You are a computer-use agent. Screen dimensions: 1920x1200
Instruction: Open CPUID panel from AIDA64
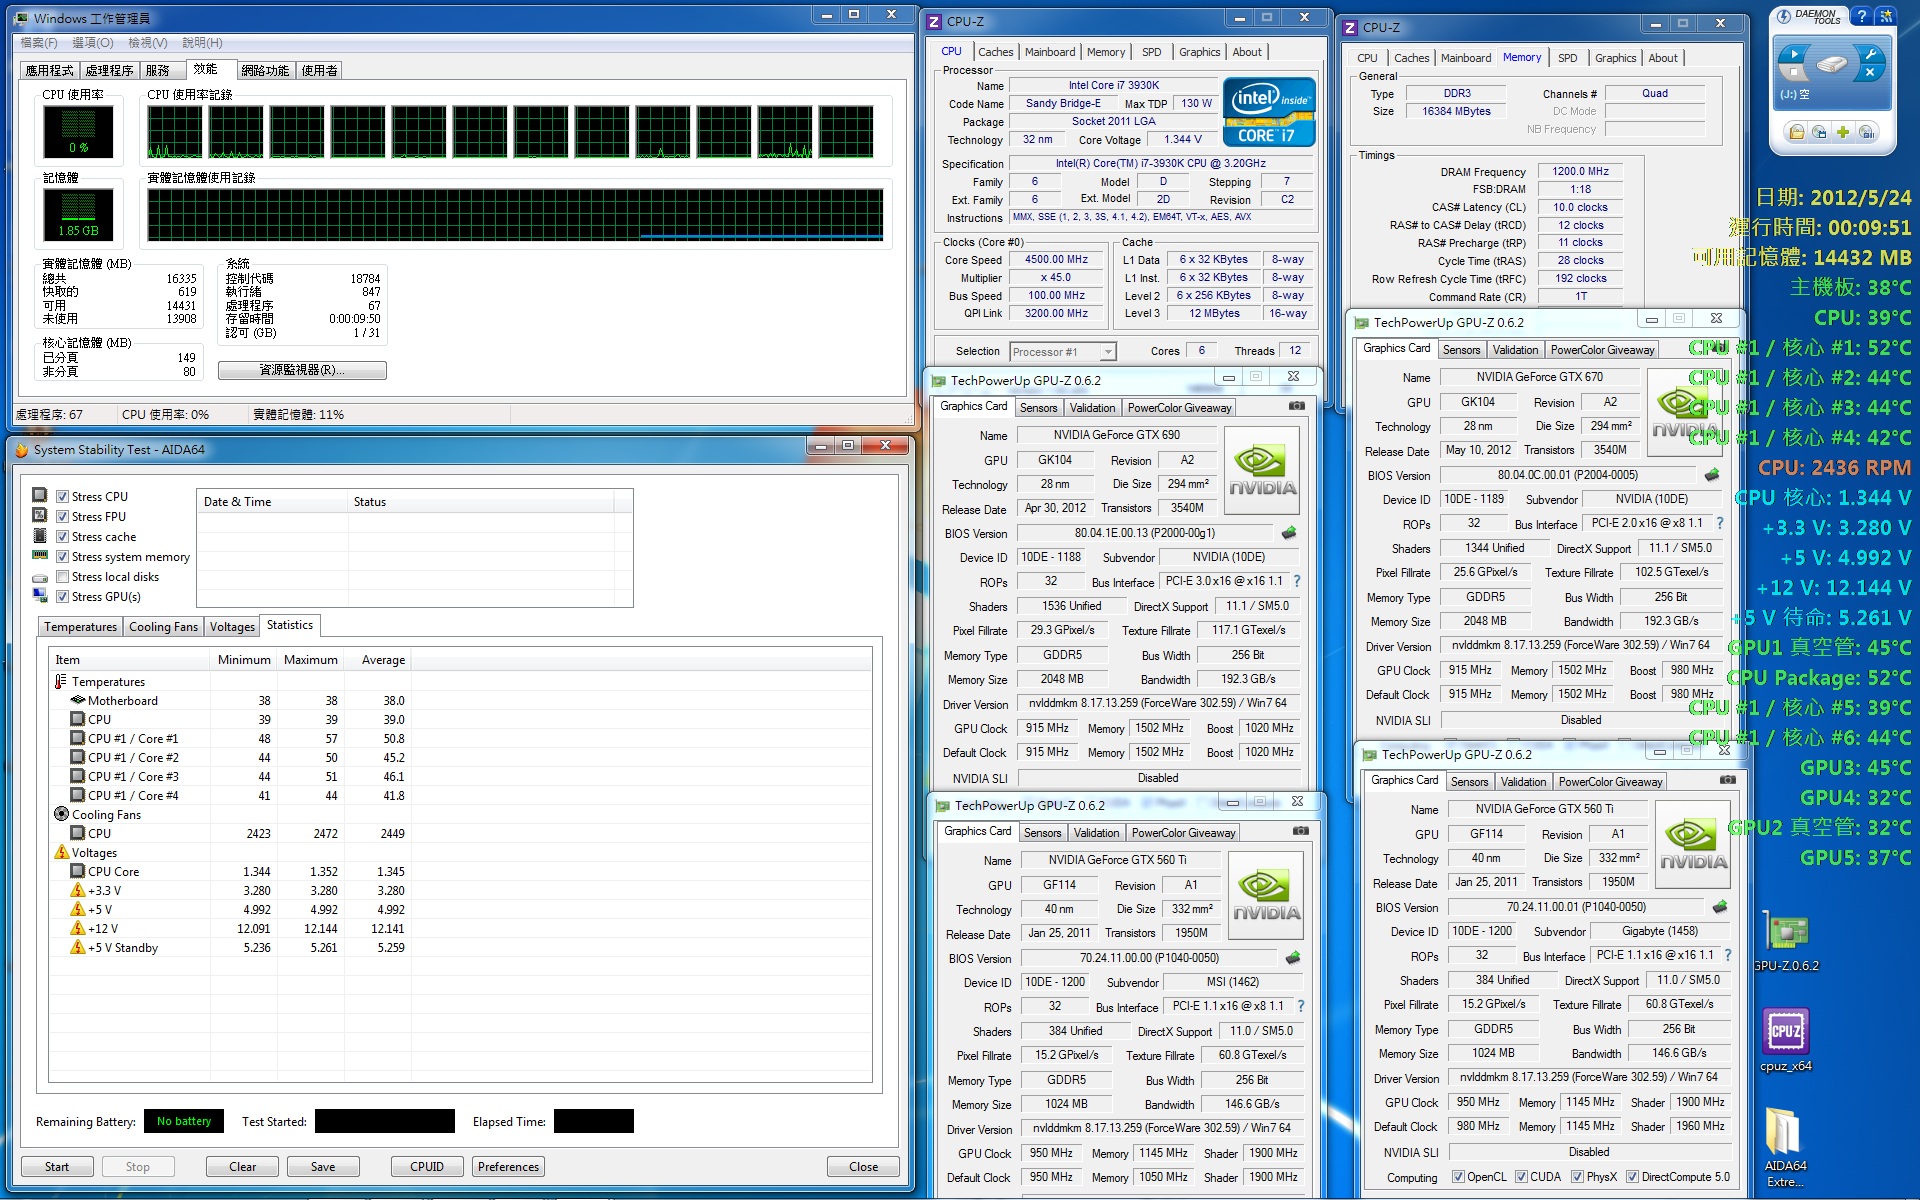(427, 1166)
